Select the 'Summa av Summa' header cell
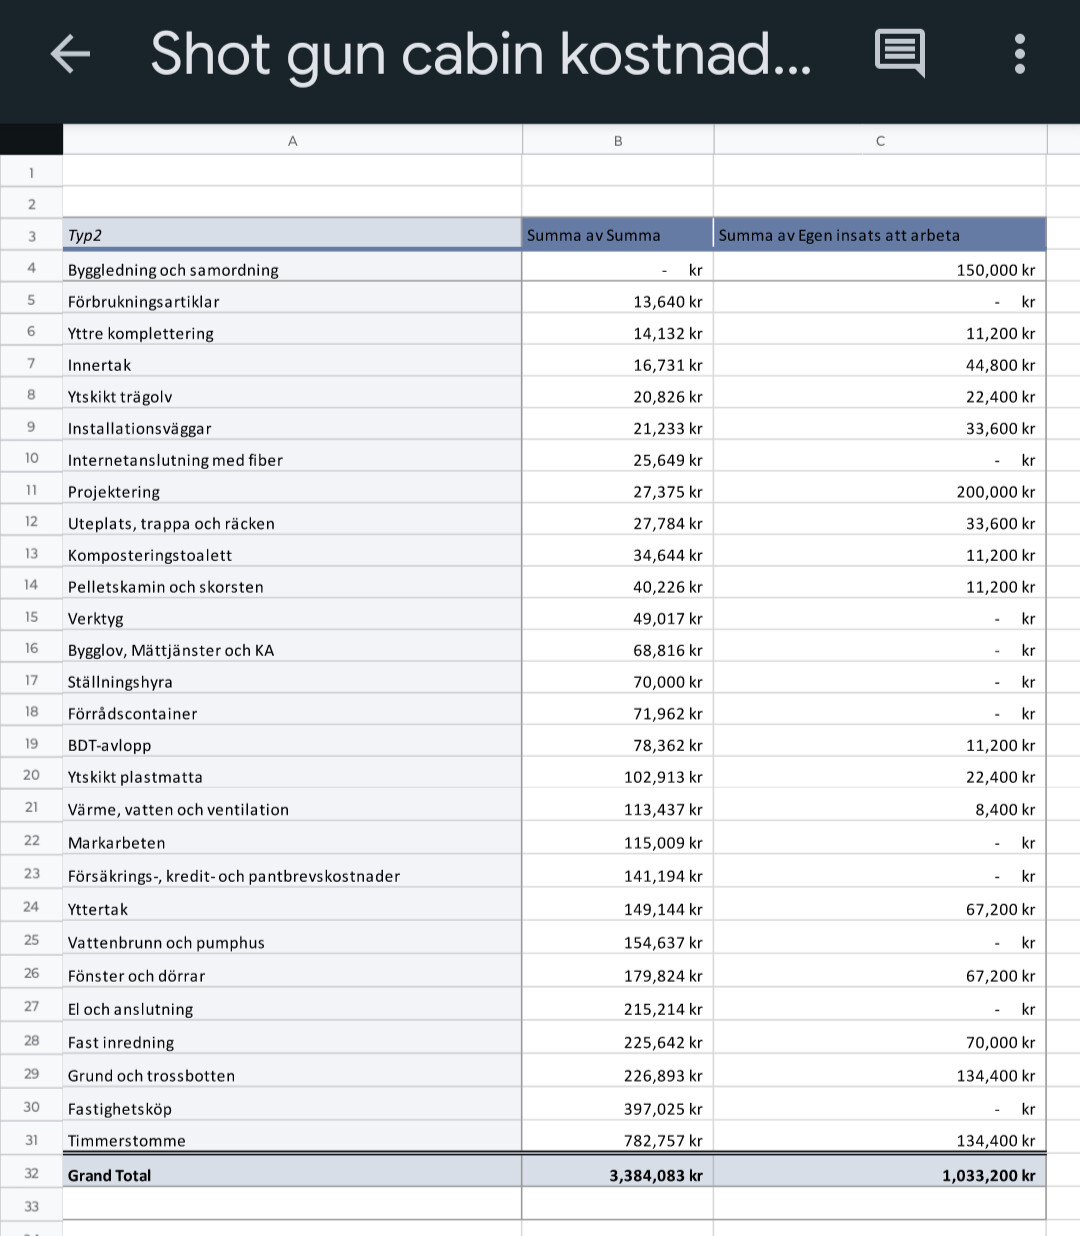The image size is (1080, 1236). (618, 235)
